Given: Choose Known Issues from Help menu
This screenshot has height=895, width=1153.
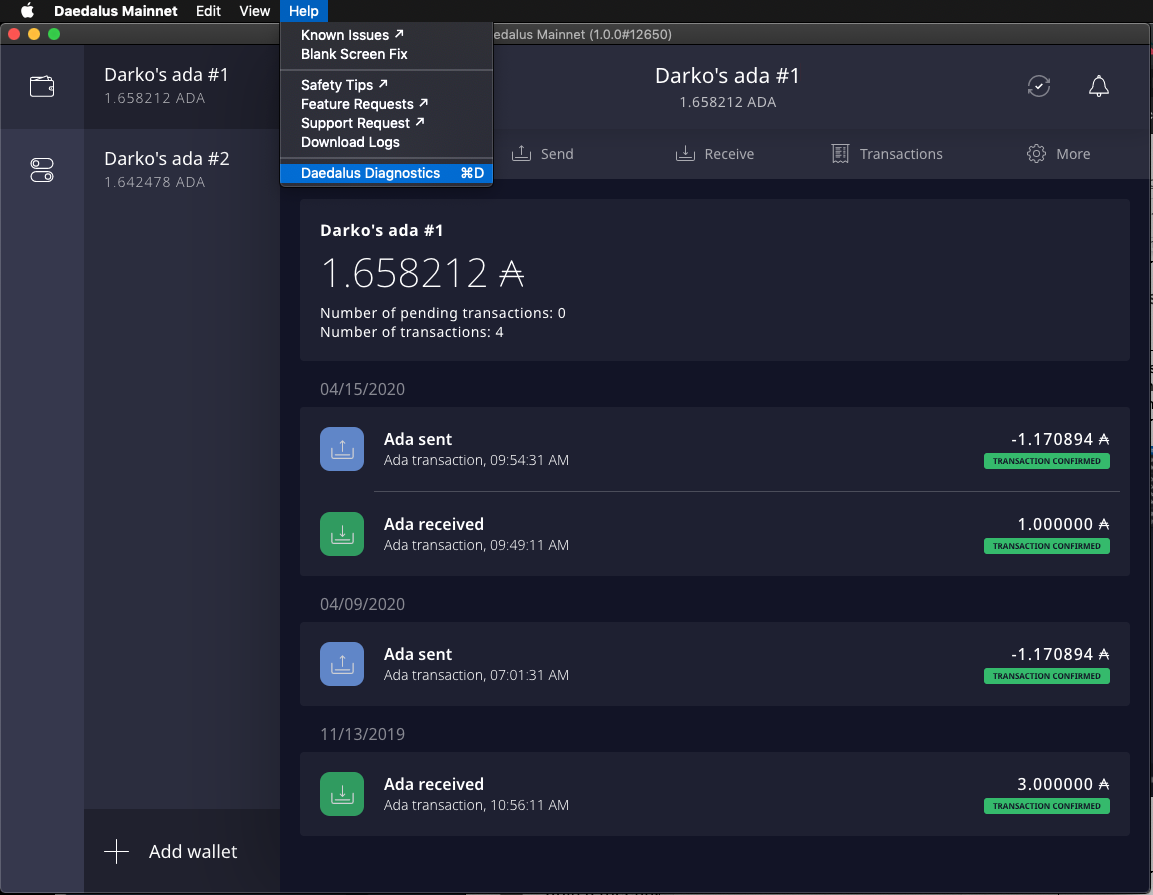Looking at the screenshot, I should pos(386,35).
